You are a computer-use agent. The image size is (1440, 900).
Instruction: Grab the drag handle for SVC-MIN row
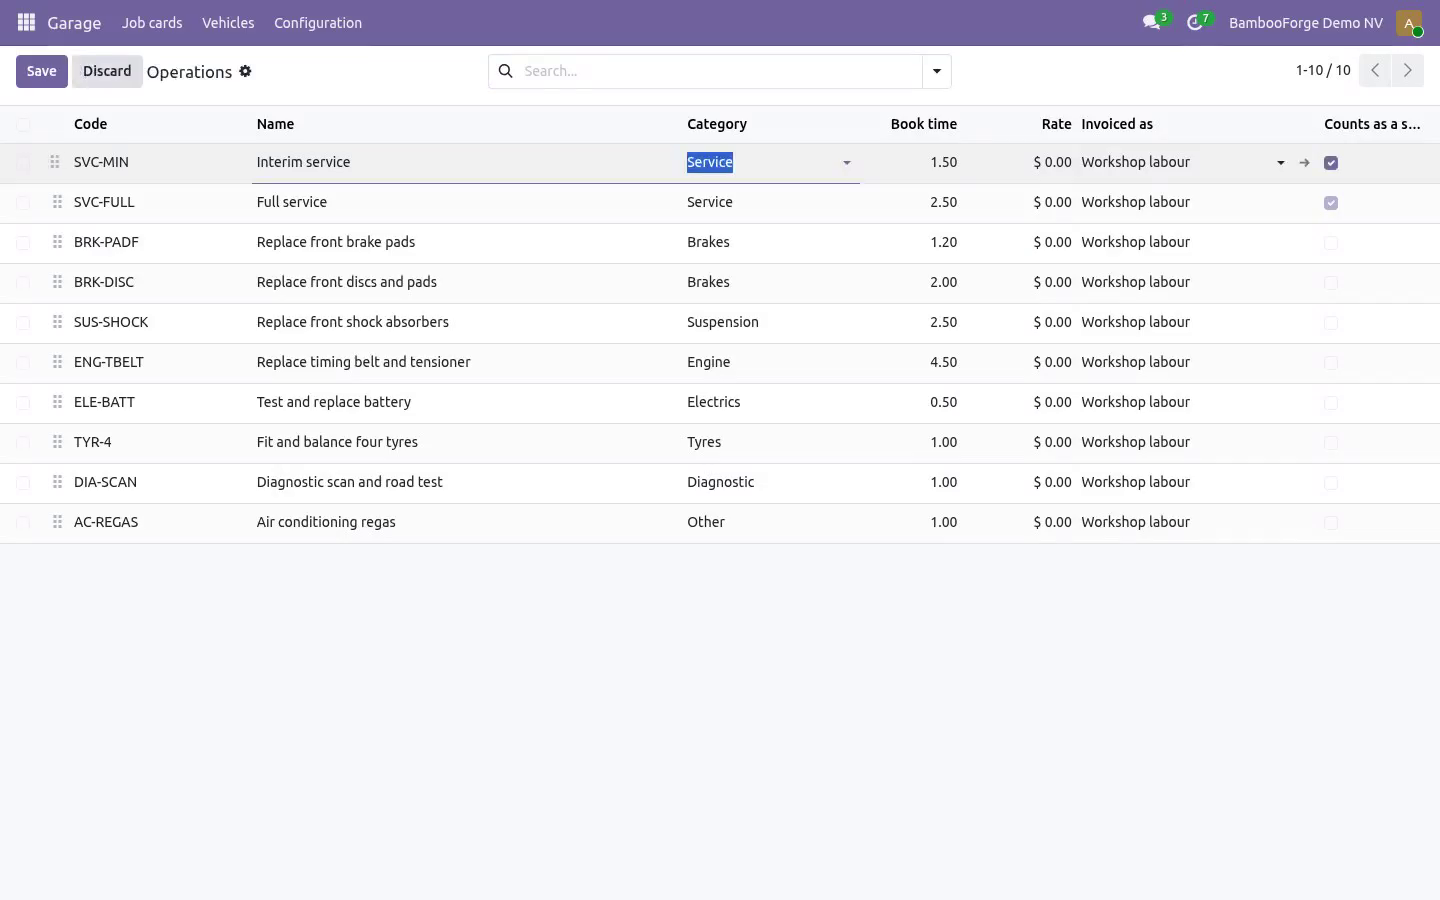[x=55, y=162]
